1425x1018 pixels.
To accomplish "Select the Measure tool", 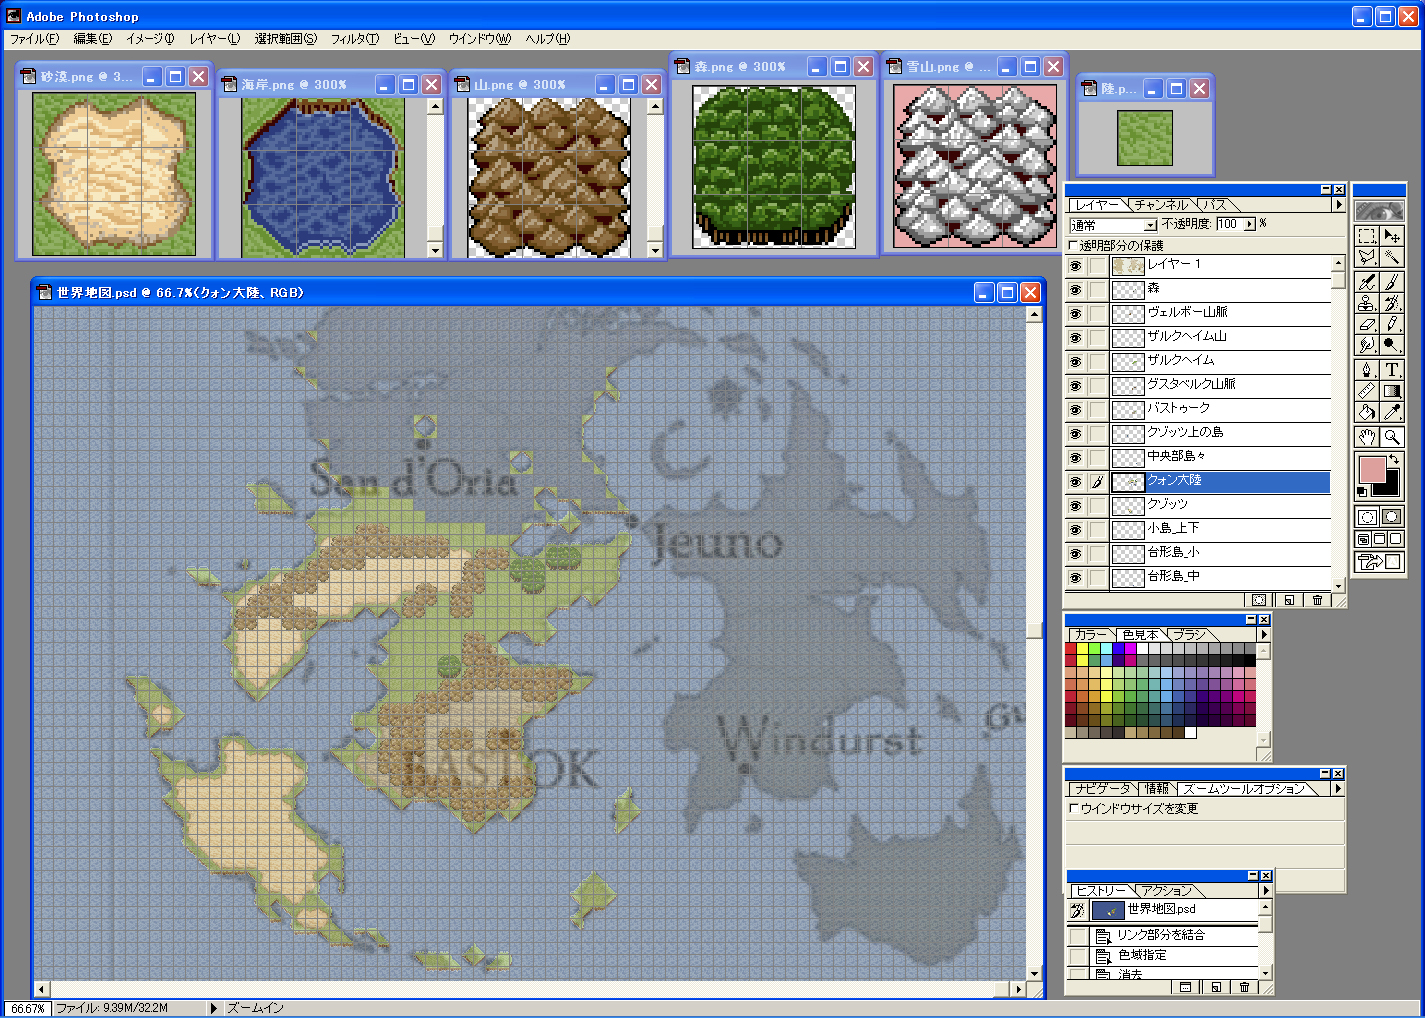I will coord(1367,391).
